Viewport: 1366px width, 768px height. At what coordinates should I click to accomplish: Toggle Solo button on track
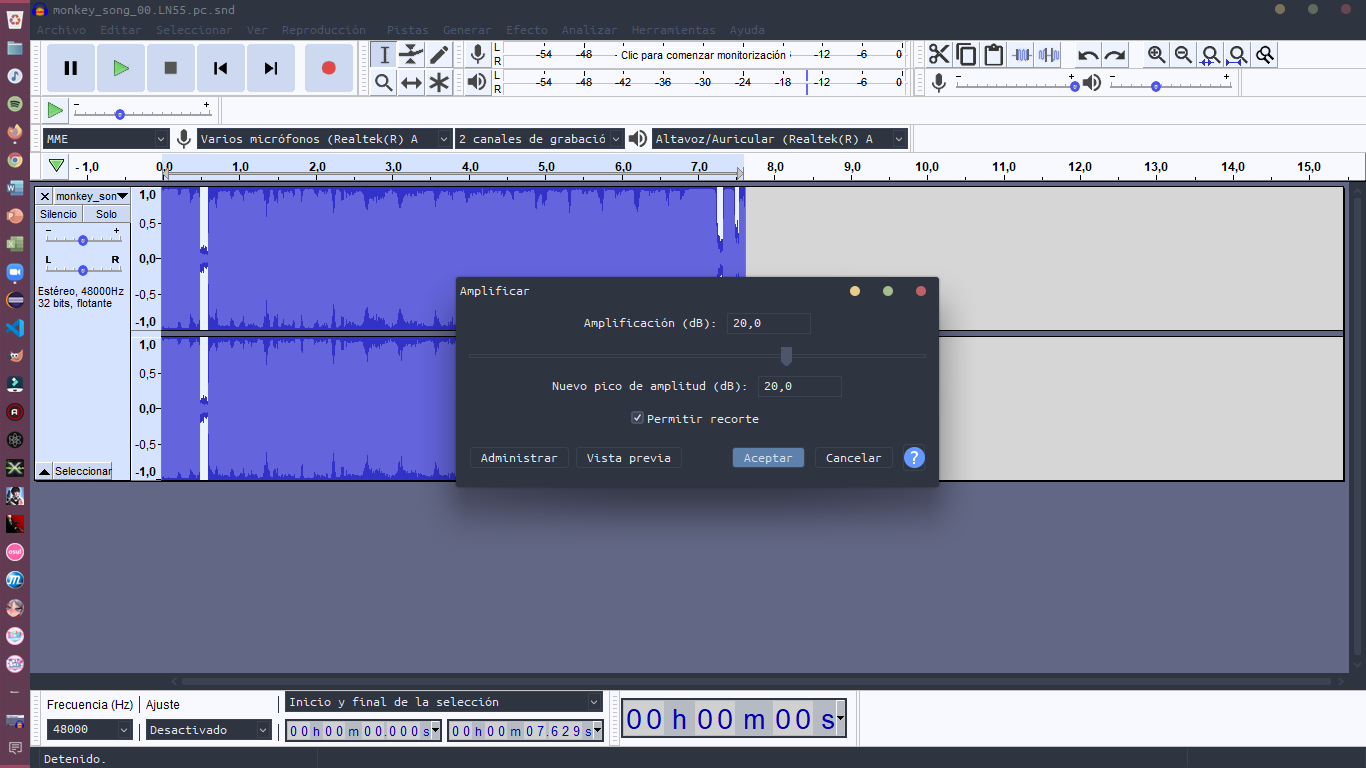coord(106,214)
